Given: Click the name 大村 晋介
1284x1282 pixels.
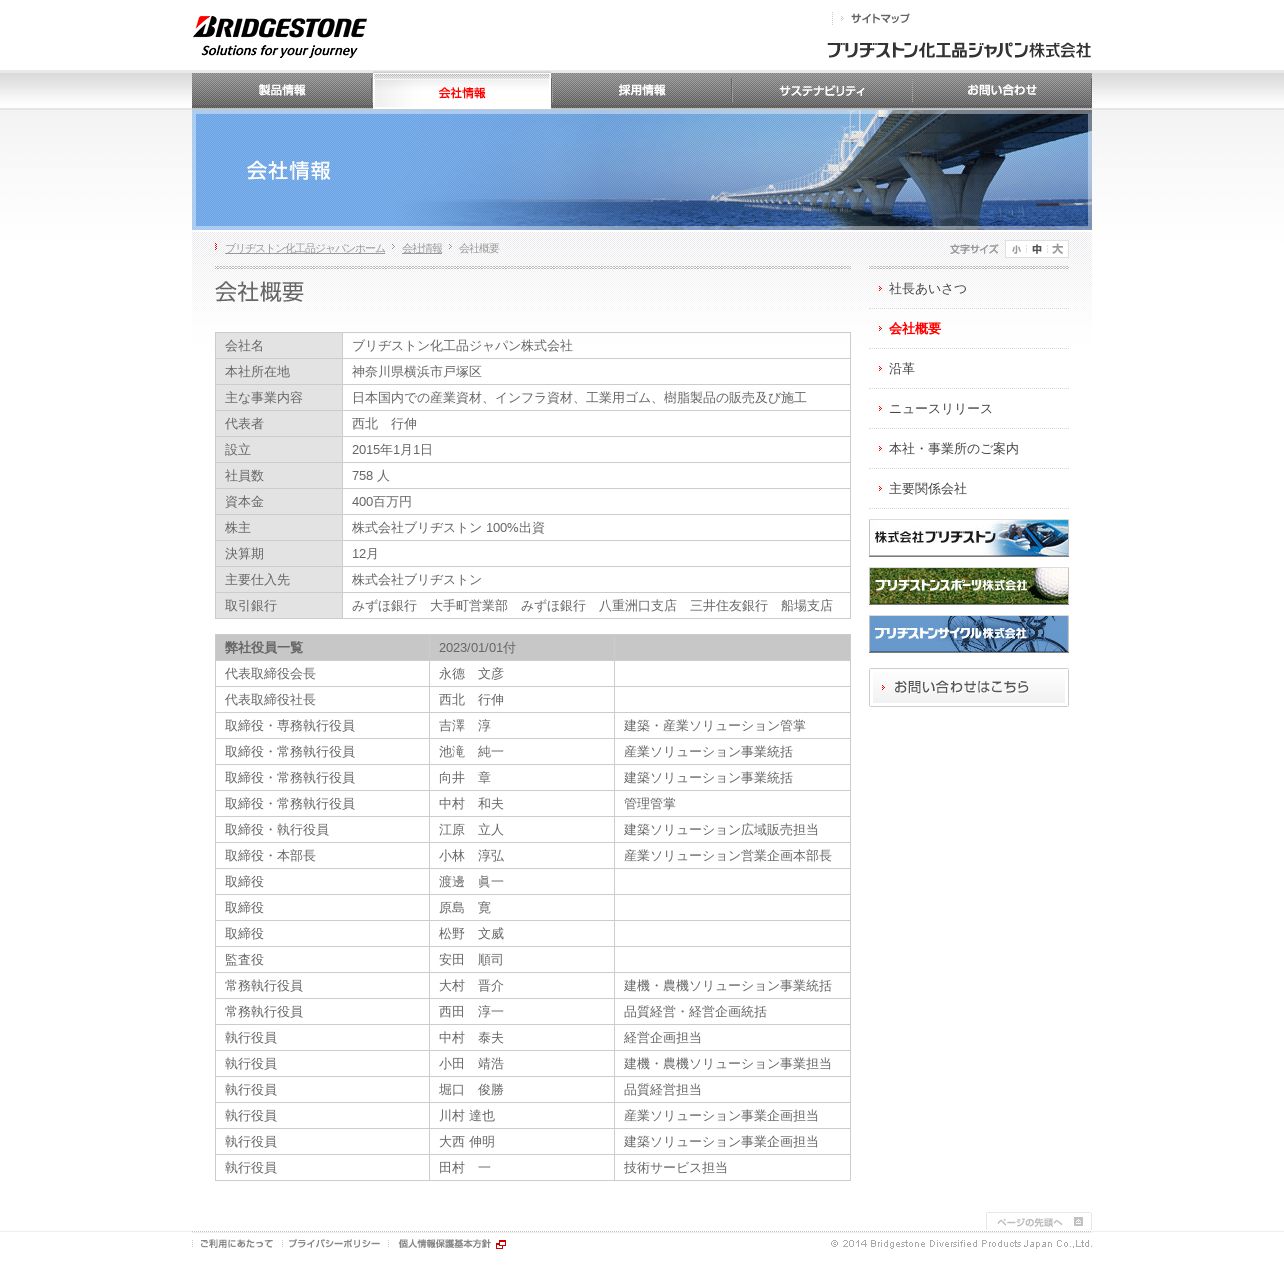Looking at the screenshot, I should [471, 986].
